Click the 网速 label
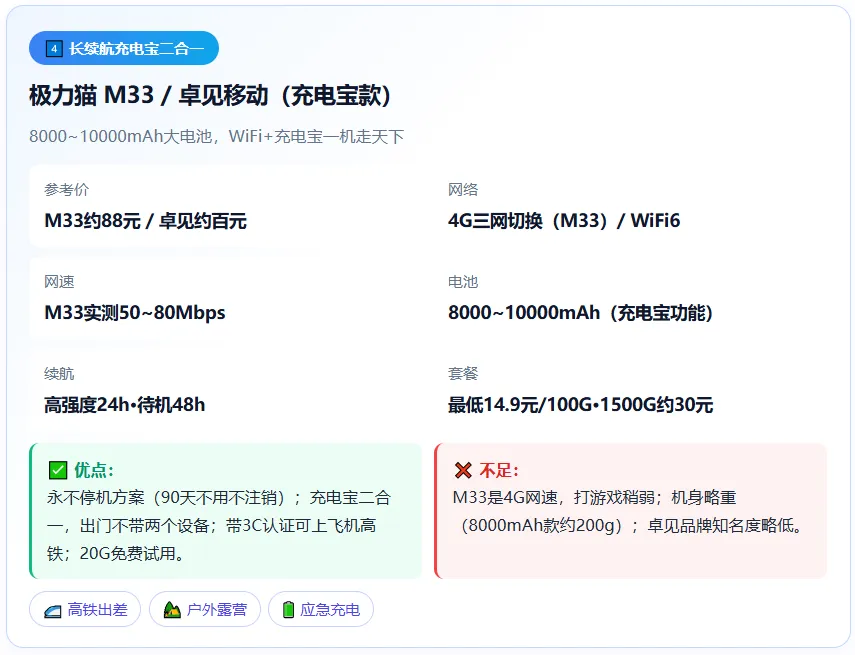Screen dimensions: 855x655 (59, 282)
